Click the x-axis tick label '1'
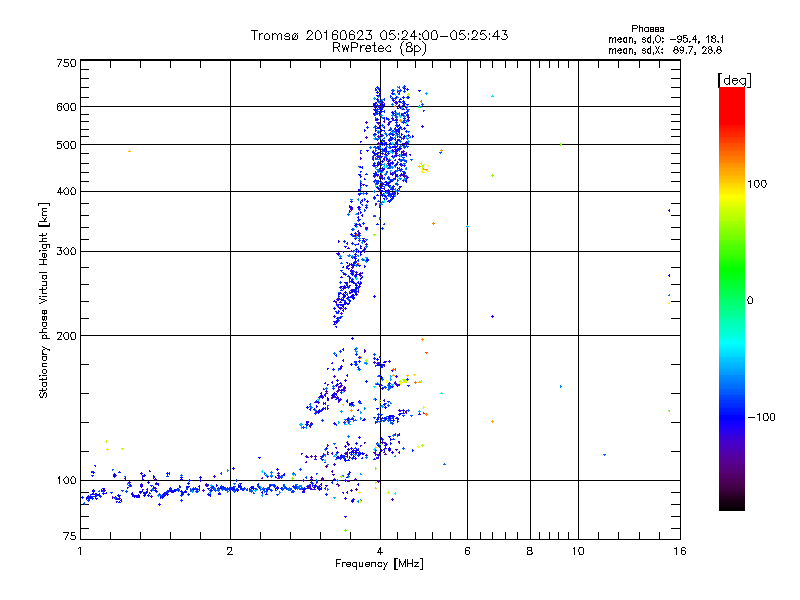This screenshot has height=600, width=800. tap(80, 551)
